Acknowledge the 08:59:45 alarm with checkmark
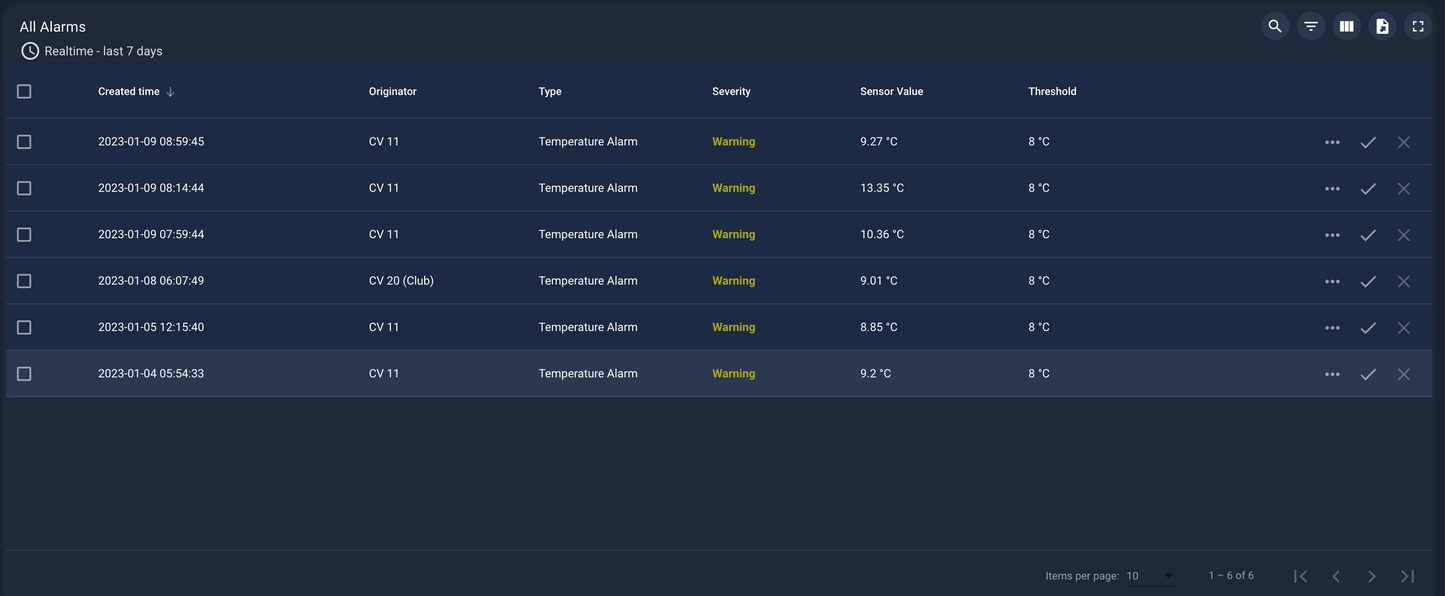 click(1368, 142)
